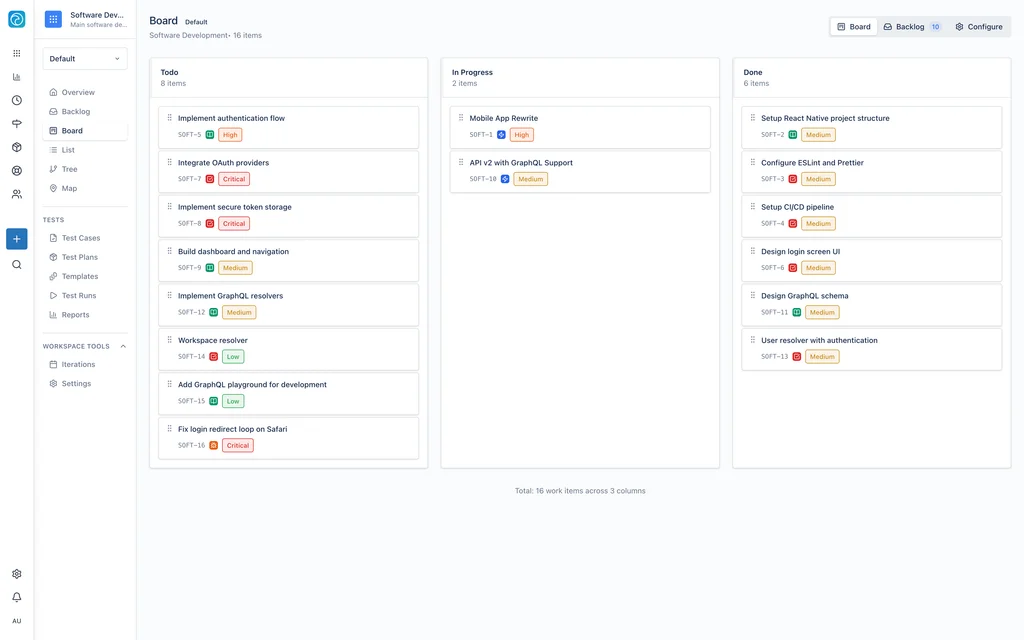Click the clock icon in left rail
The height and width of the screenshot is (640, 1024).
pos(16,100)
